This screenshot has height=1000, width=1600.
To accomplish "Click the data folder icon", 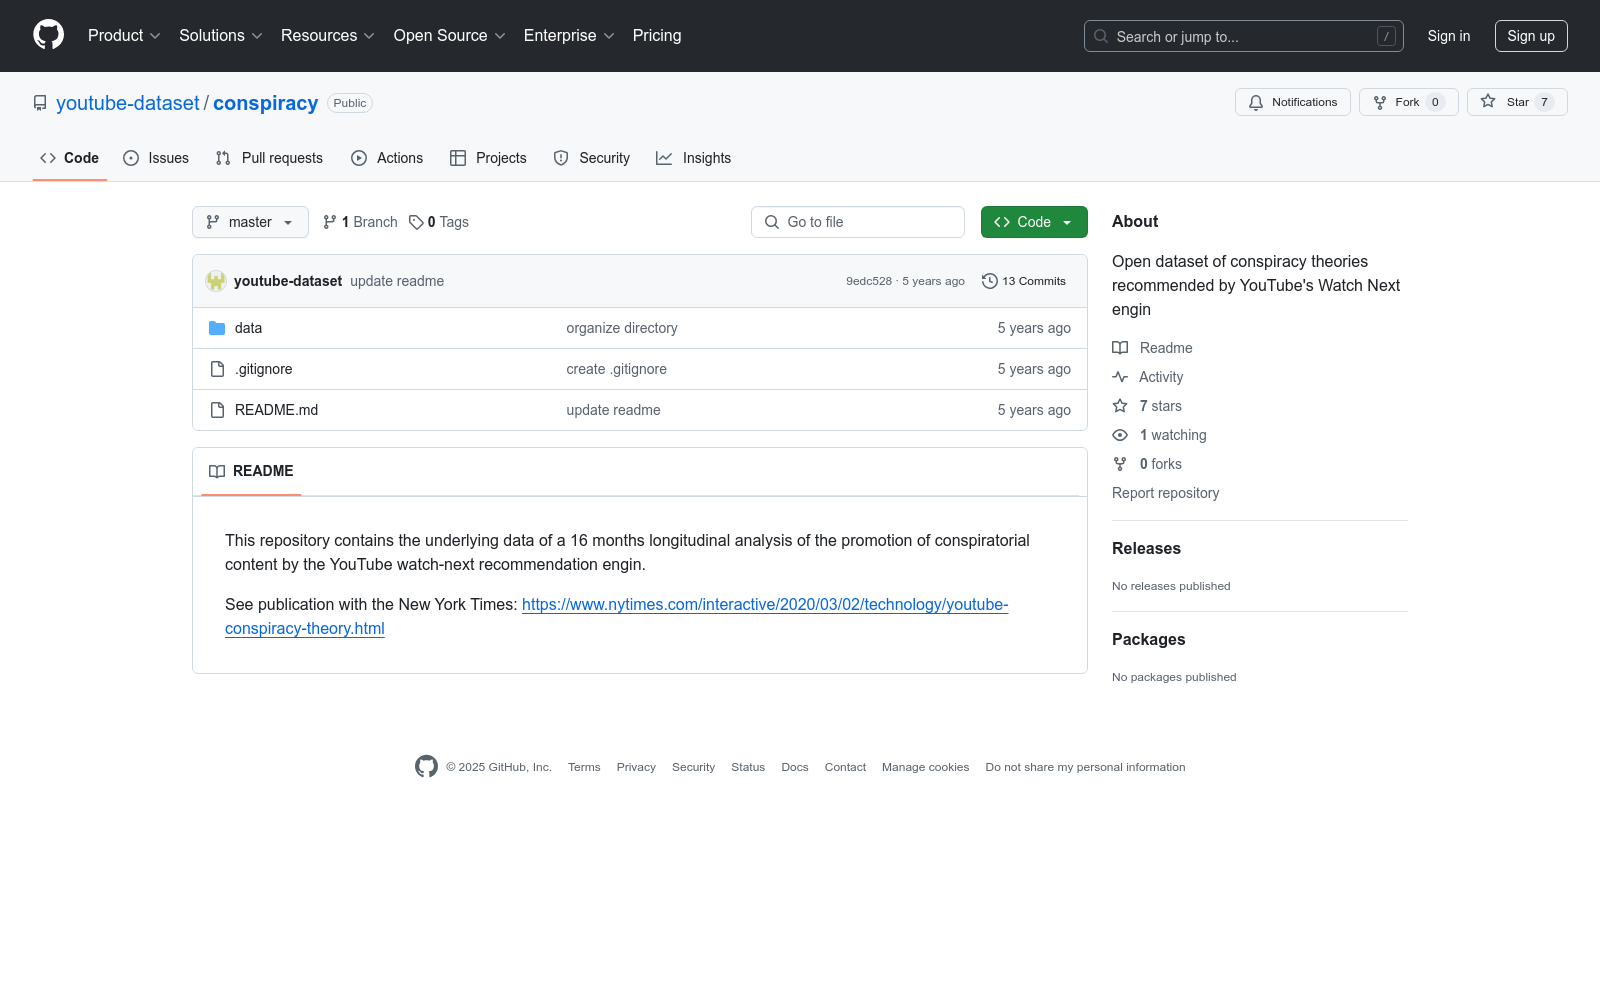I will (x=217, y=328).
